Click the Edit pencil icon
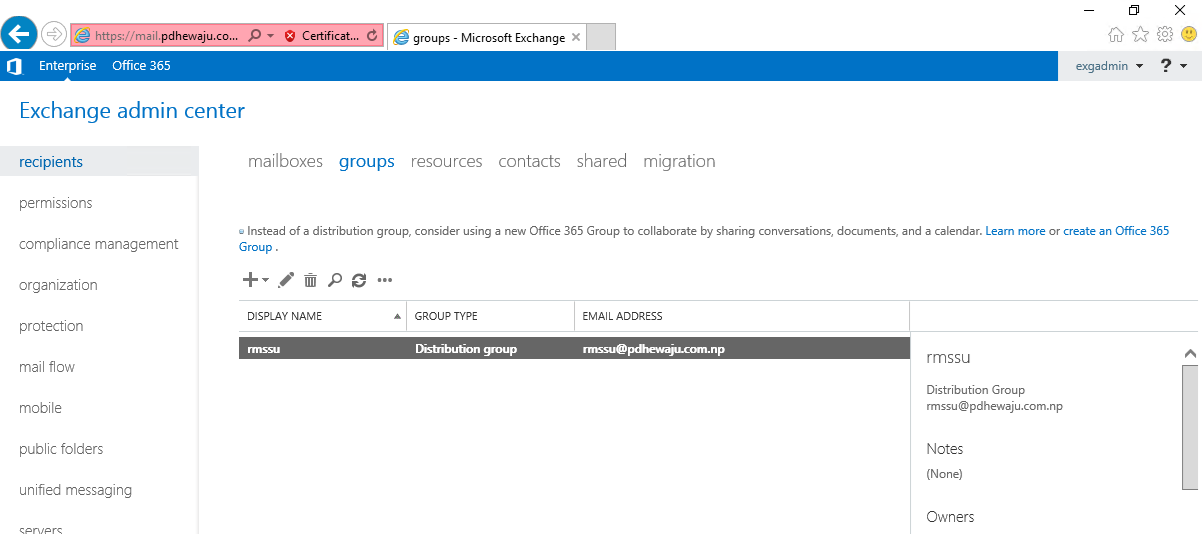Image resolution: width=1202 pixels, height=534 pixels. [286, 280]
